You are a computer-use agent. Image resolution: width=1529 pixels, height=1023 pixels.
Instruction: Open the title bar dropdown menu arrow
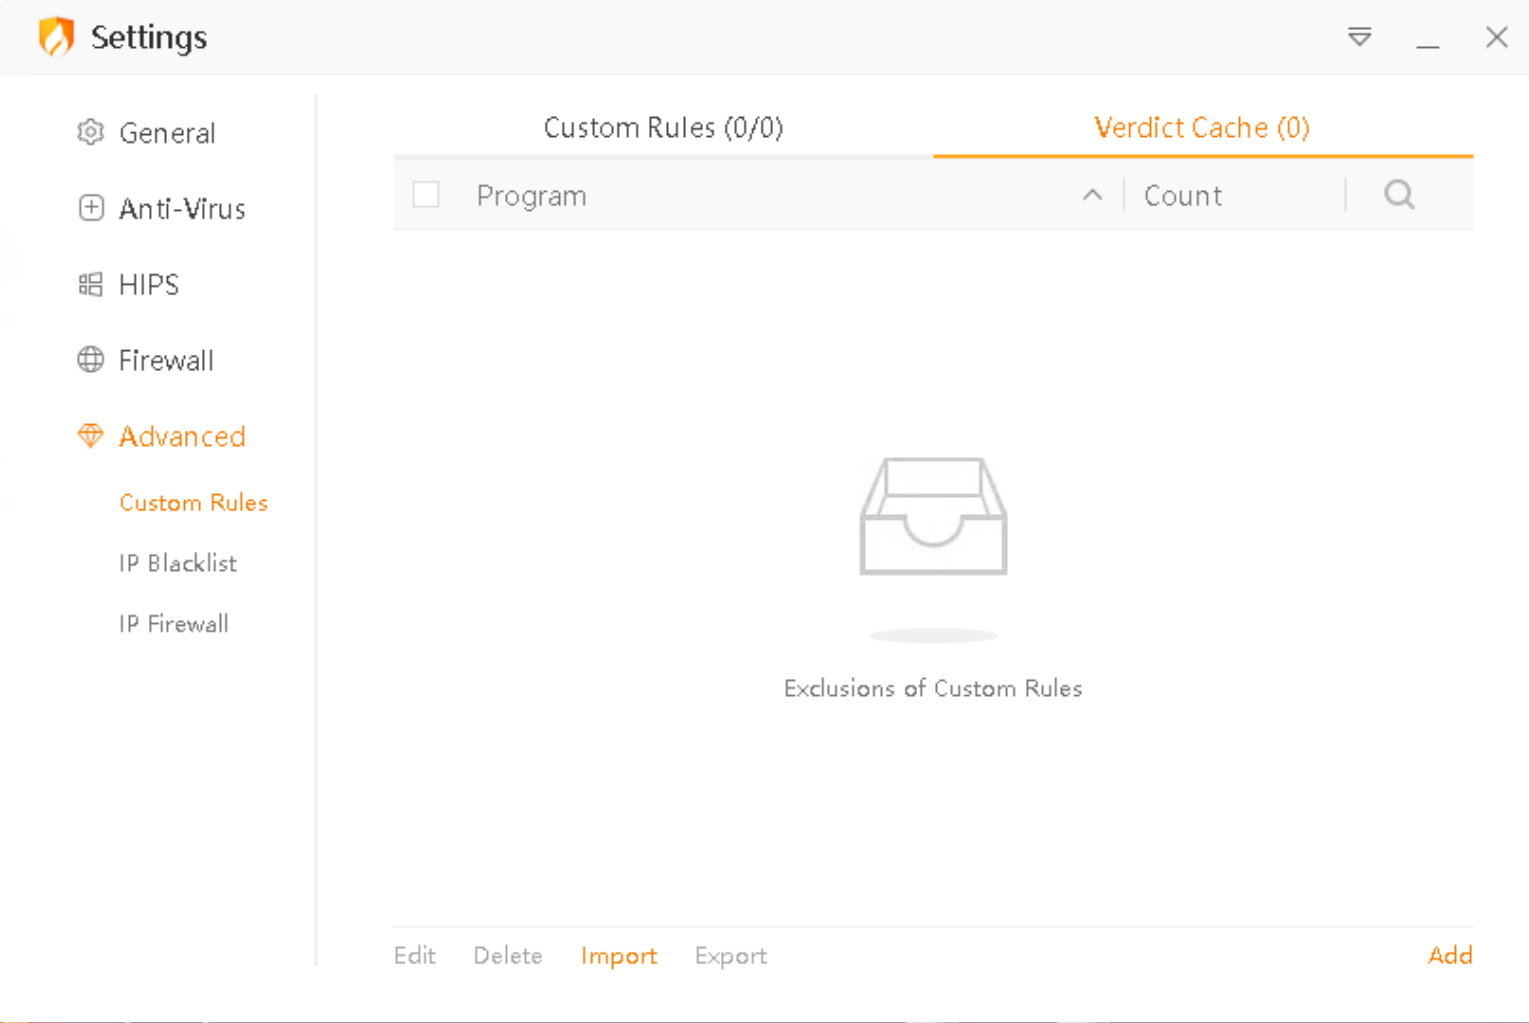click(1359, 38)
